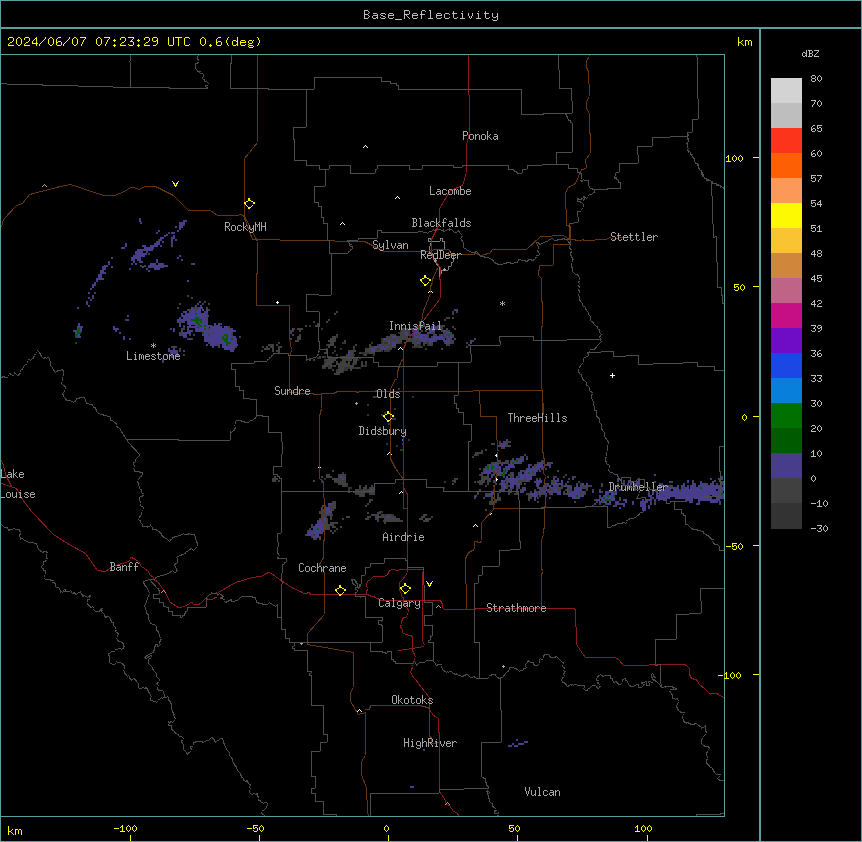The image size is (862, 842).
Task: Click the Innisfail label
Action: point(415,326)
